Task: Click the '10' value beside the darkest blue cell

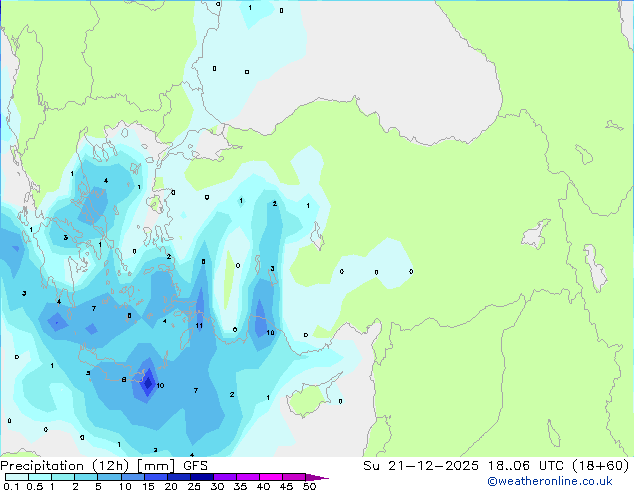Action: coord(160,386)
